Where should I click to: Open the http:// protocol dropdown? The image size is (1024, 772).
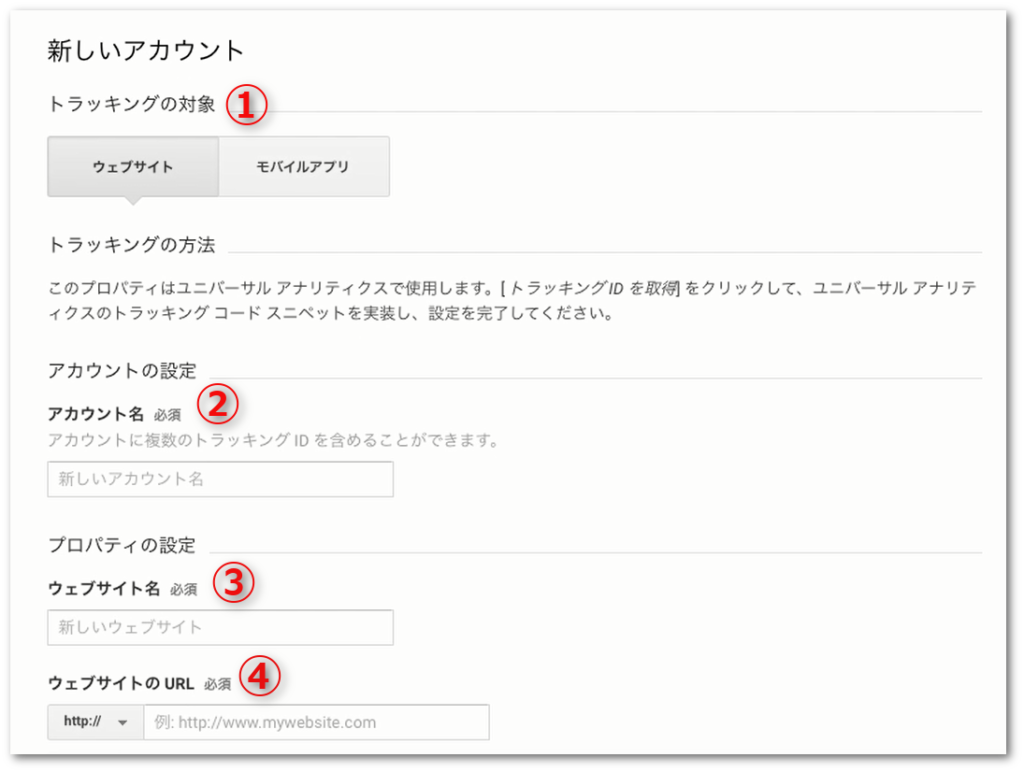click(x=95, y=722)
